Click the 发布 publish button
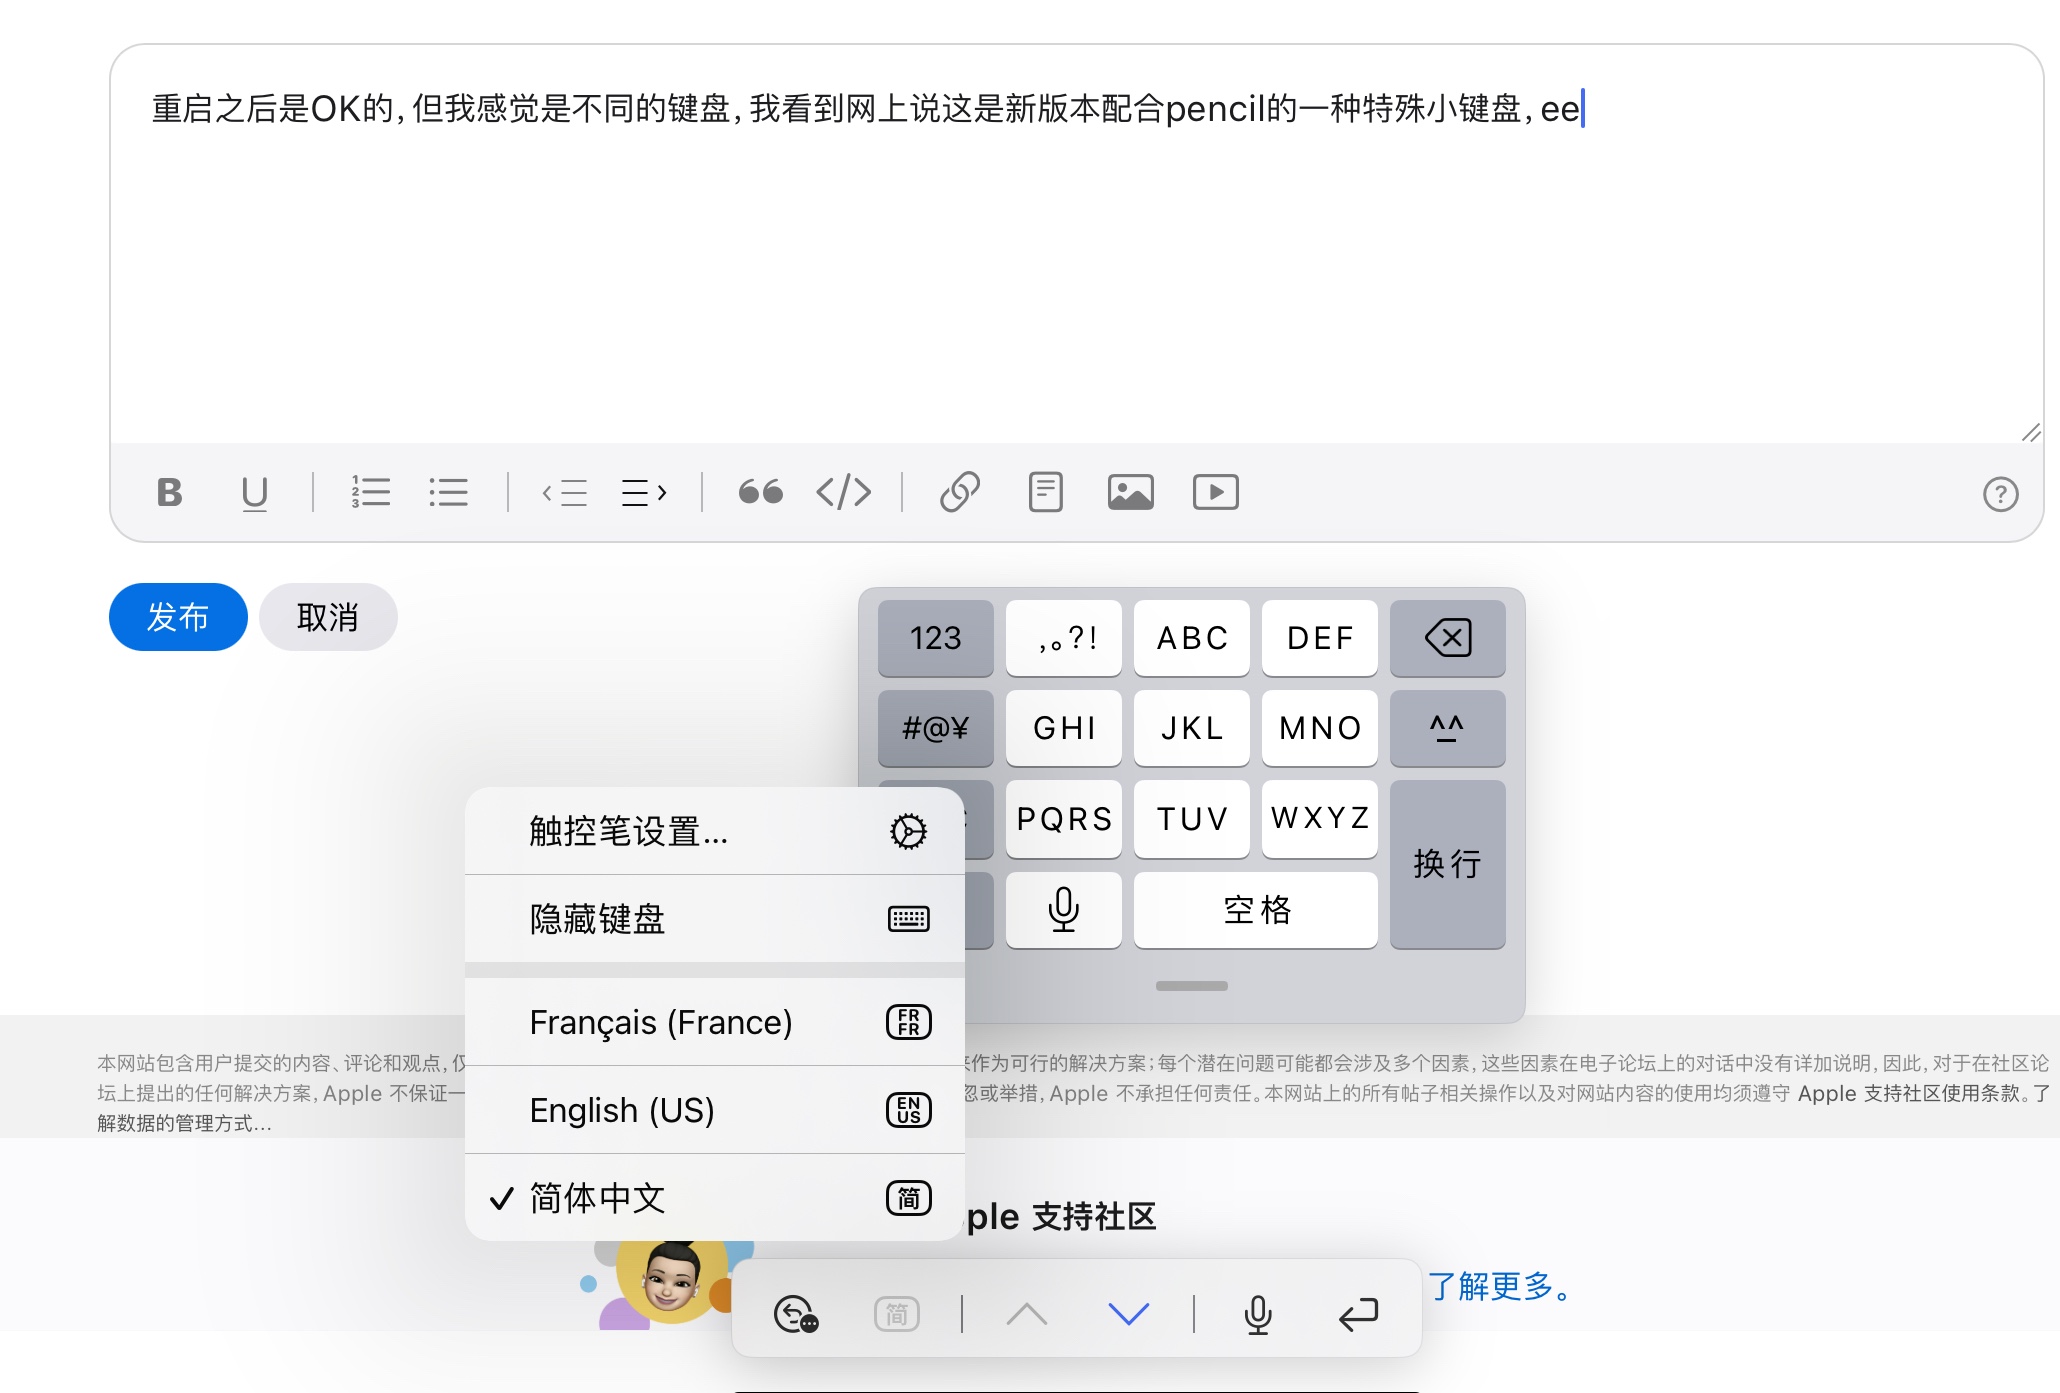2060x1393 pixels. click(178, 617)
